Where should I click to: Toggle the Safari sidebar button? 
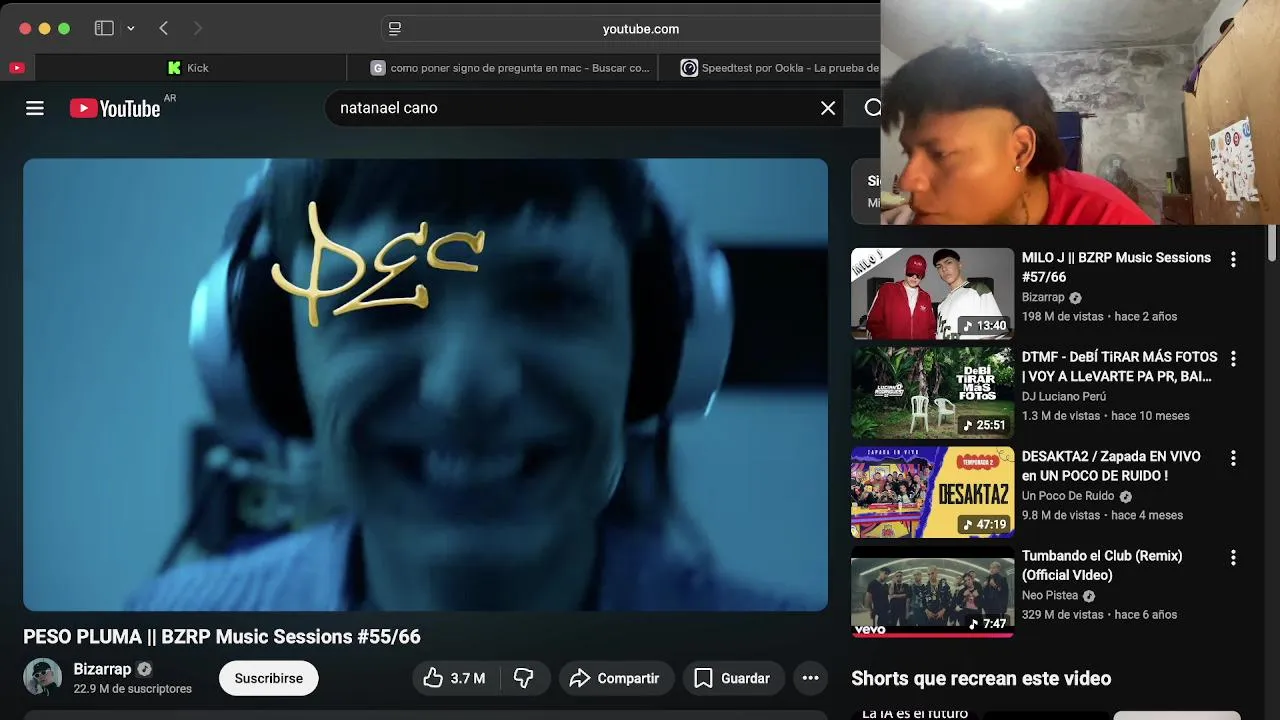pos(104,28)
